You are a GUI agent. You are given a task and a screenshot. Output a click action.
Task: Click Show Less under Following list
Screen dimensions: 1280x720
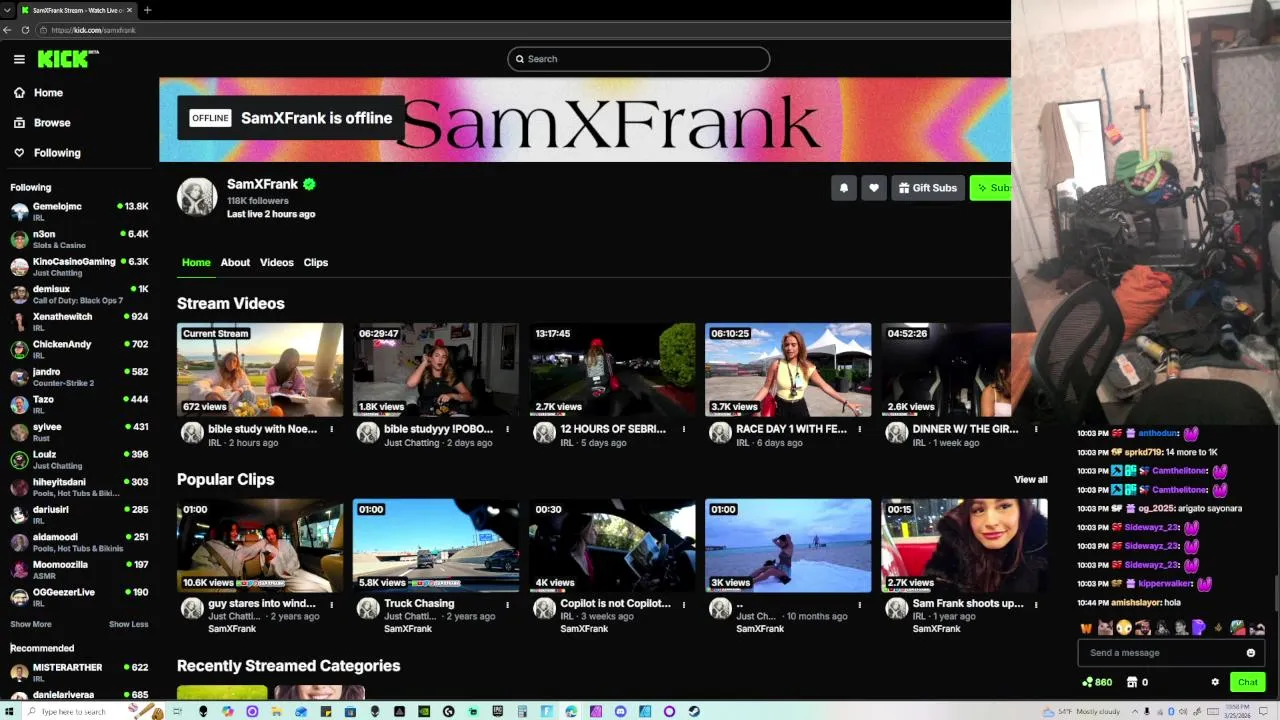pos(128,624)
